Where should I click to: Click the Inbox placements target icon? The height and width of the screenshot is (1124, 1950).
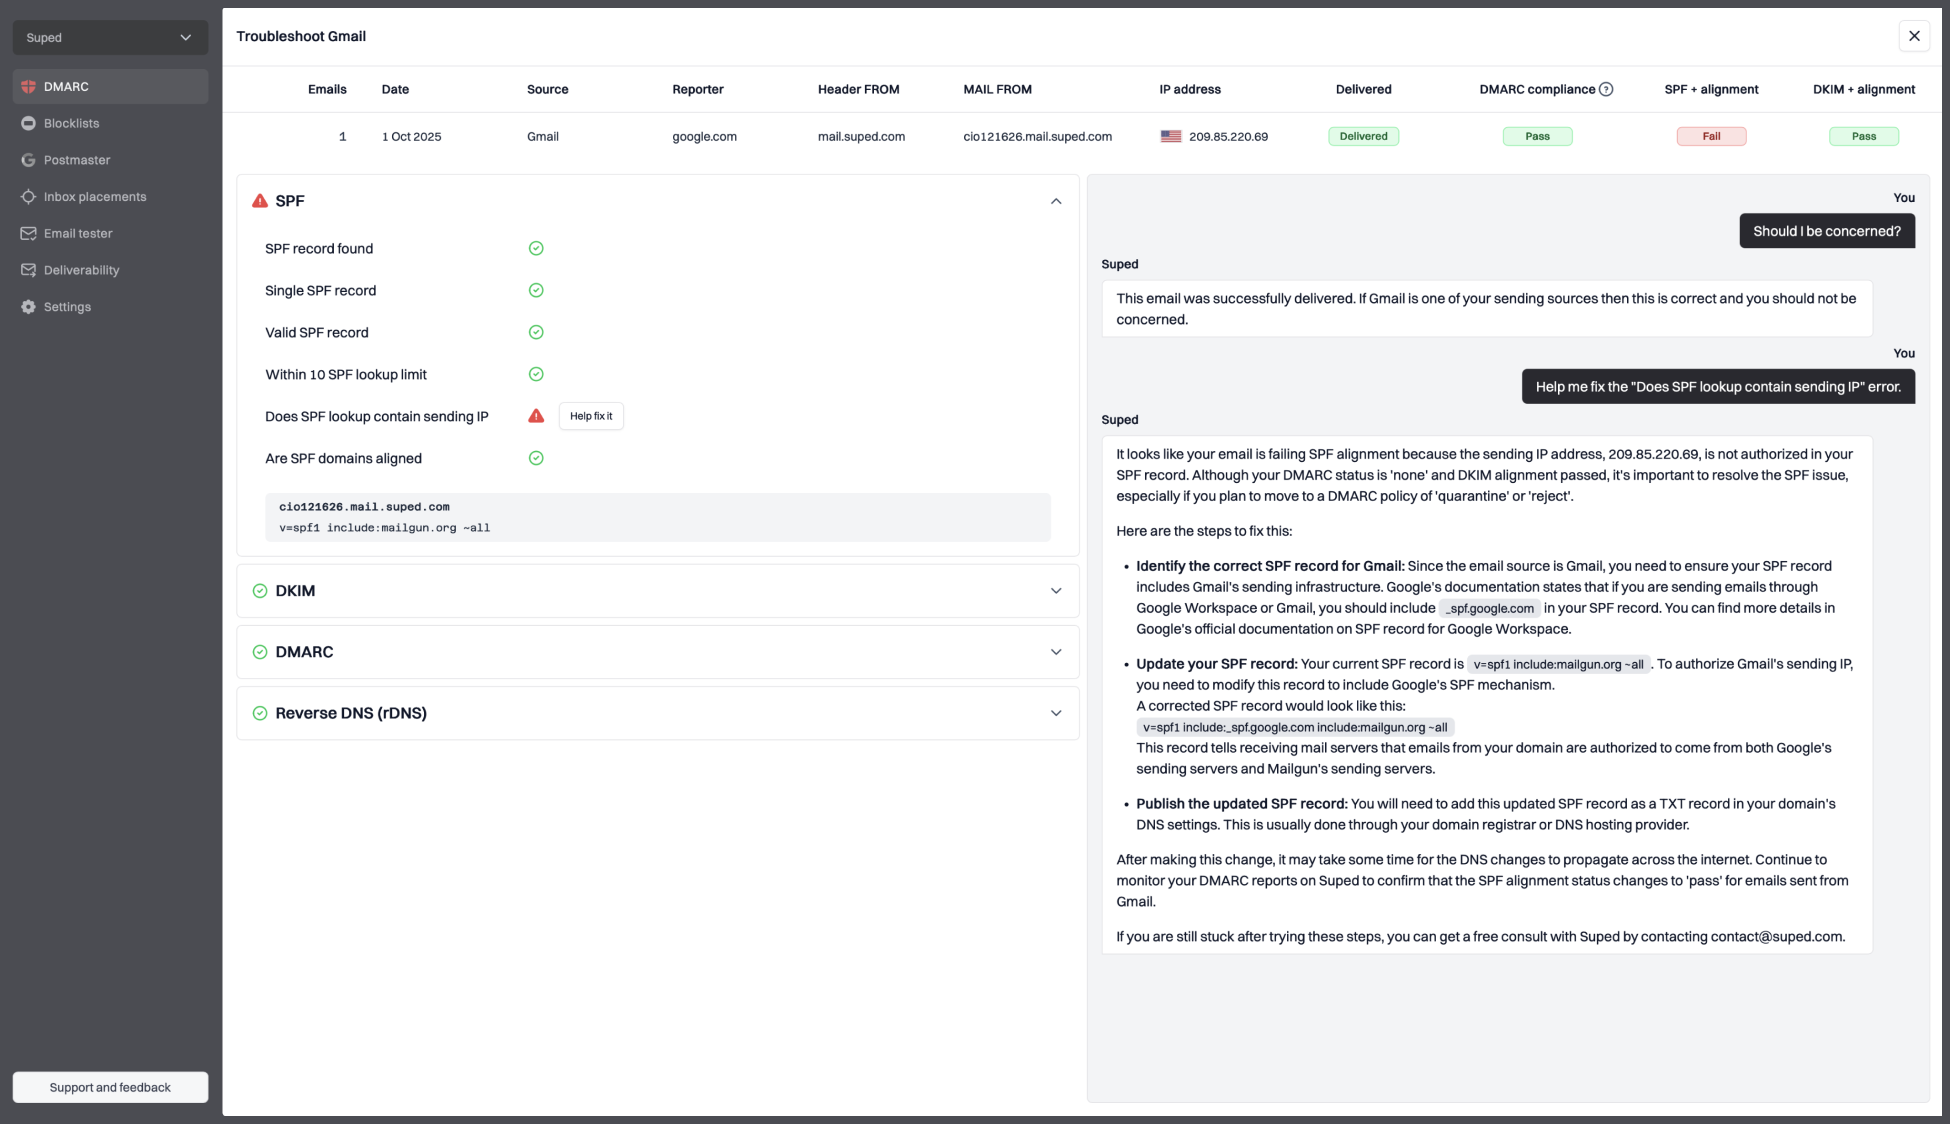click(28, 197)
